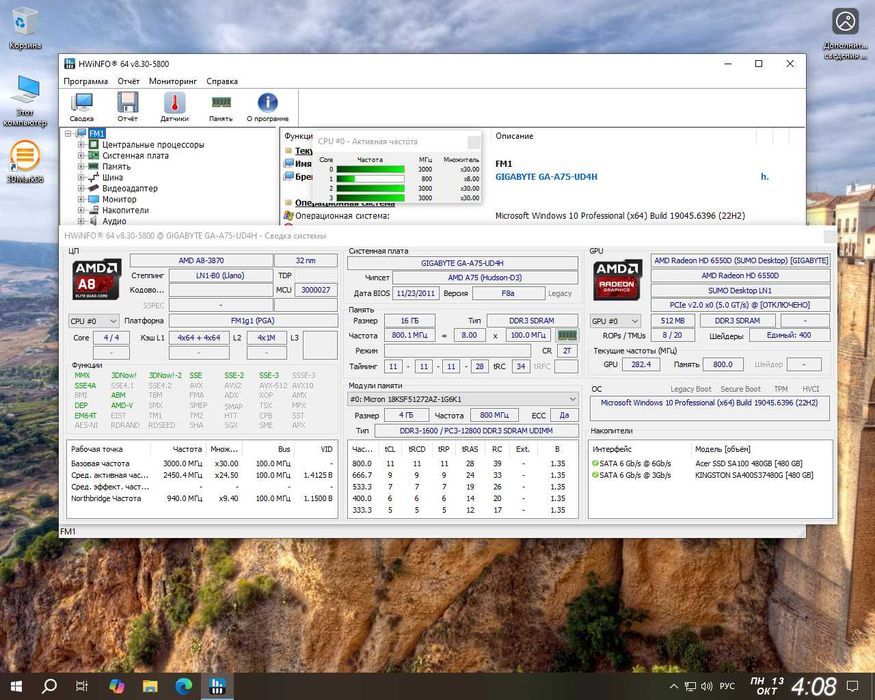Screen dimensions: 875x700
Task: Open Task View on the taskbar
Action: (x=82, y=686)
